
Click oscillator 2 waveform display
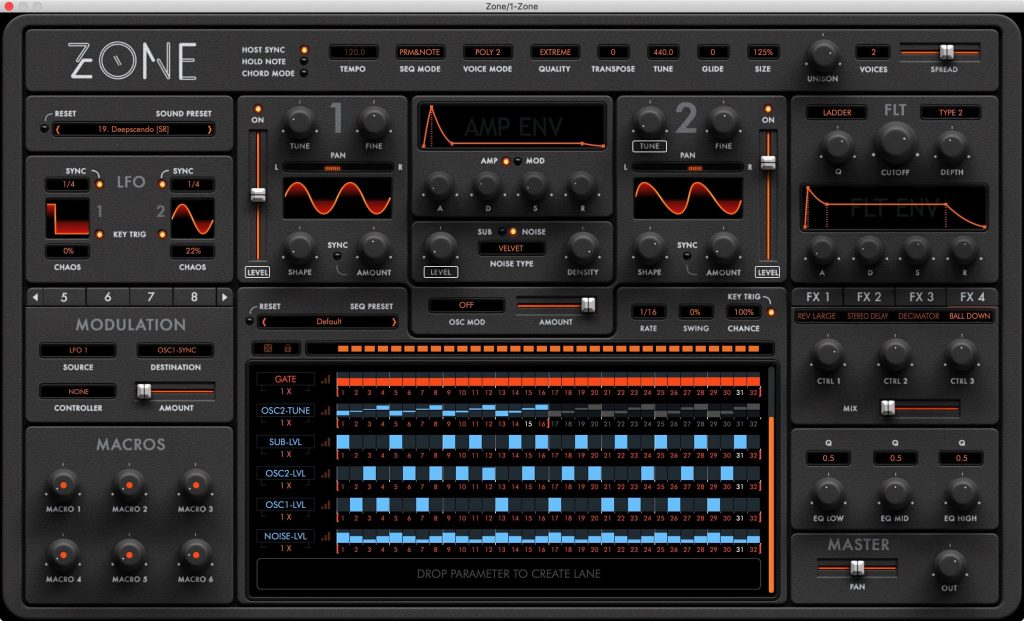688,199
